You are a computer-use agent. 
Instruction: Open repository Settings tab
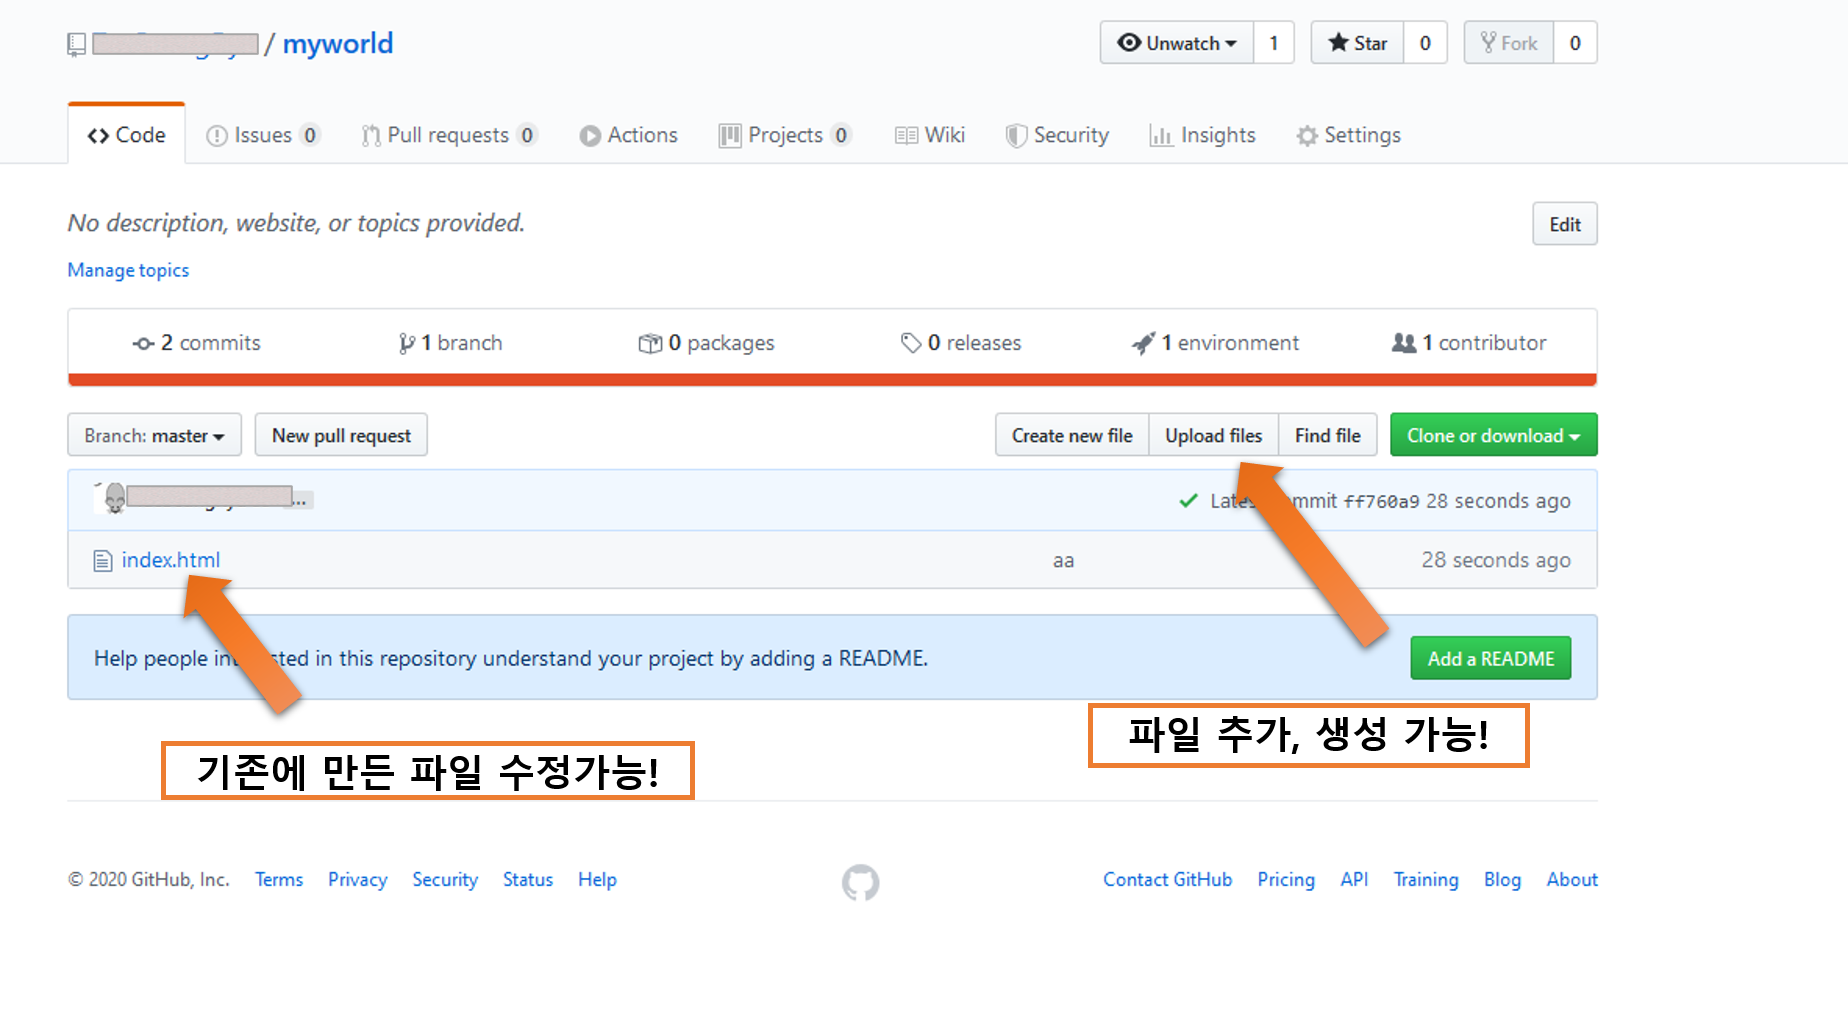pyautogui.click(x=1348, y=135)
